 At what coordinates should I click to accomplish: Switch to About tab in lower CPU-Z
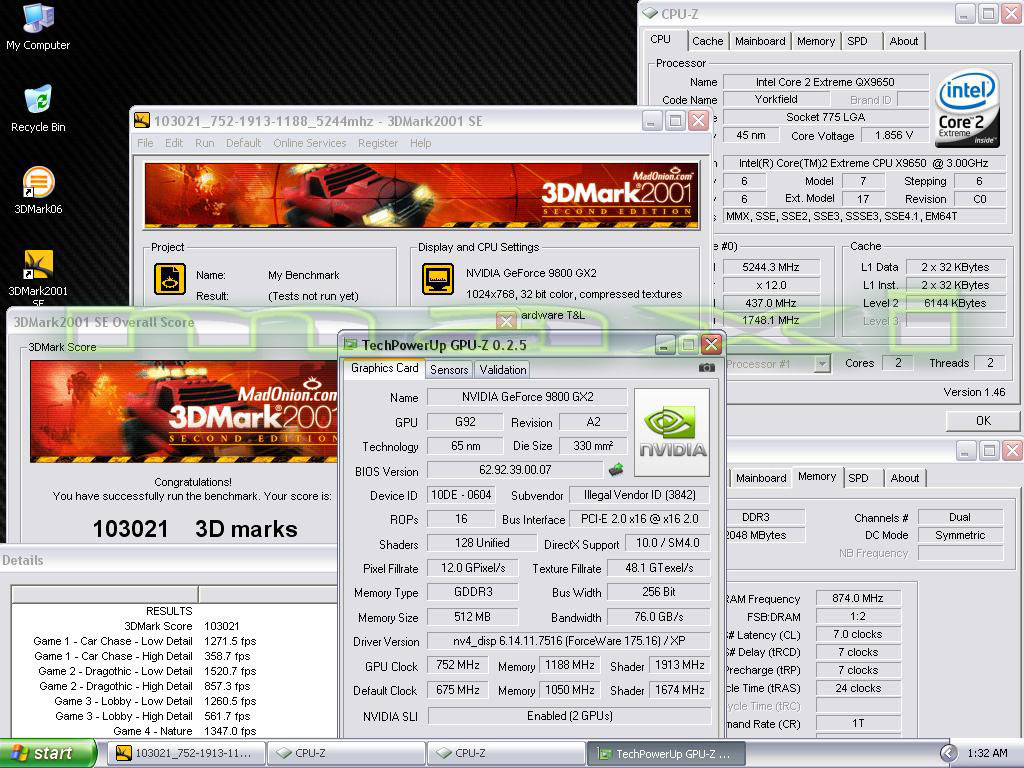pos(904,478)
